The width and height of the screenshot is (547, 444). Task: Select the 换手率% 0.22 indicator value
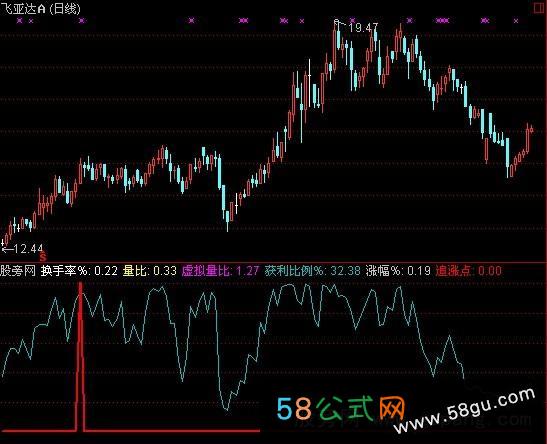pyautogui.click(x=79, y=271)
